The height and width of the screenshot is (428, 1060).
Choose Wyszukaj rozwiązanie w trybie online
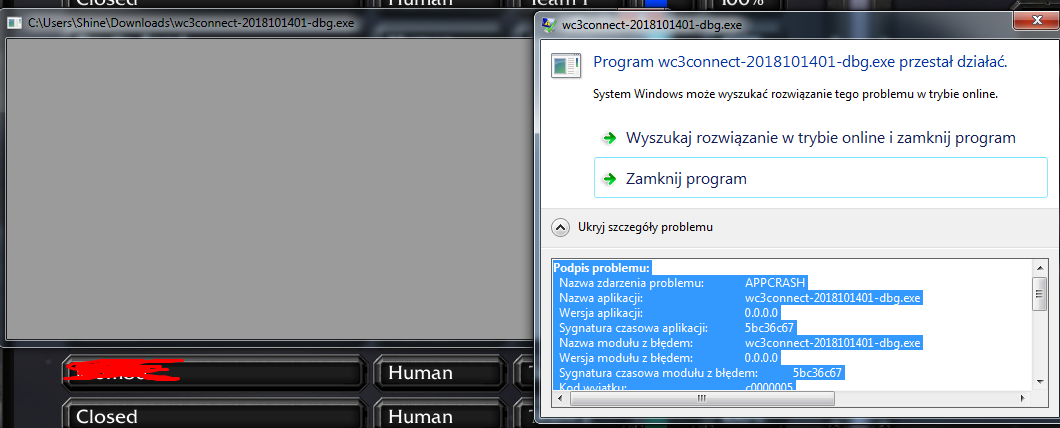tap(821, 138)
